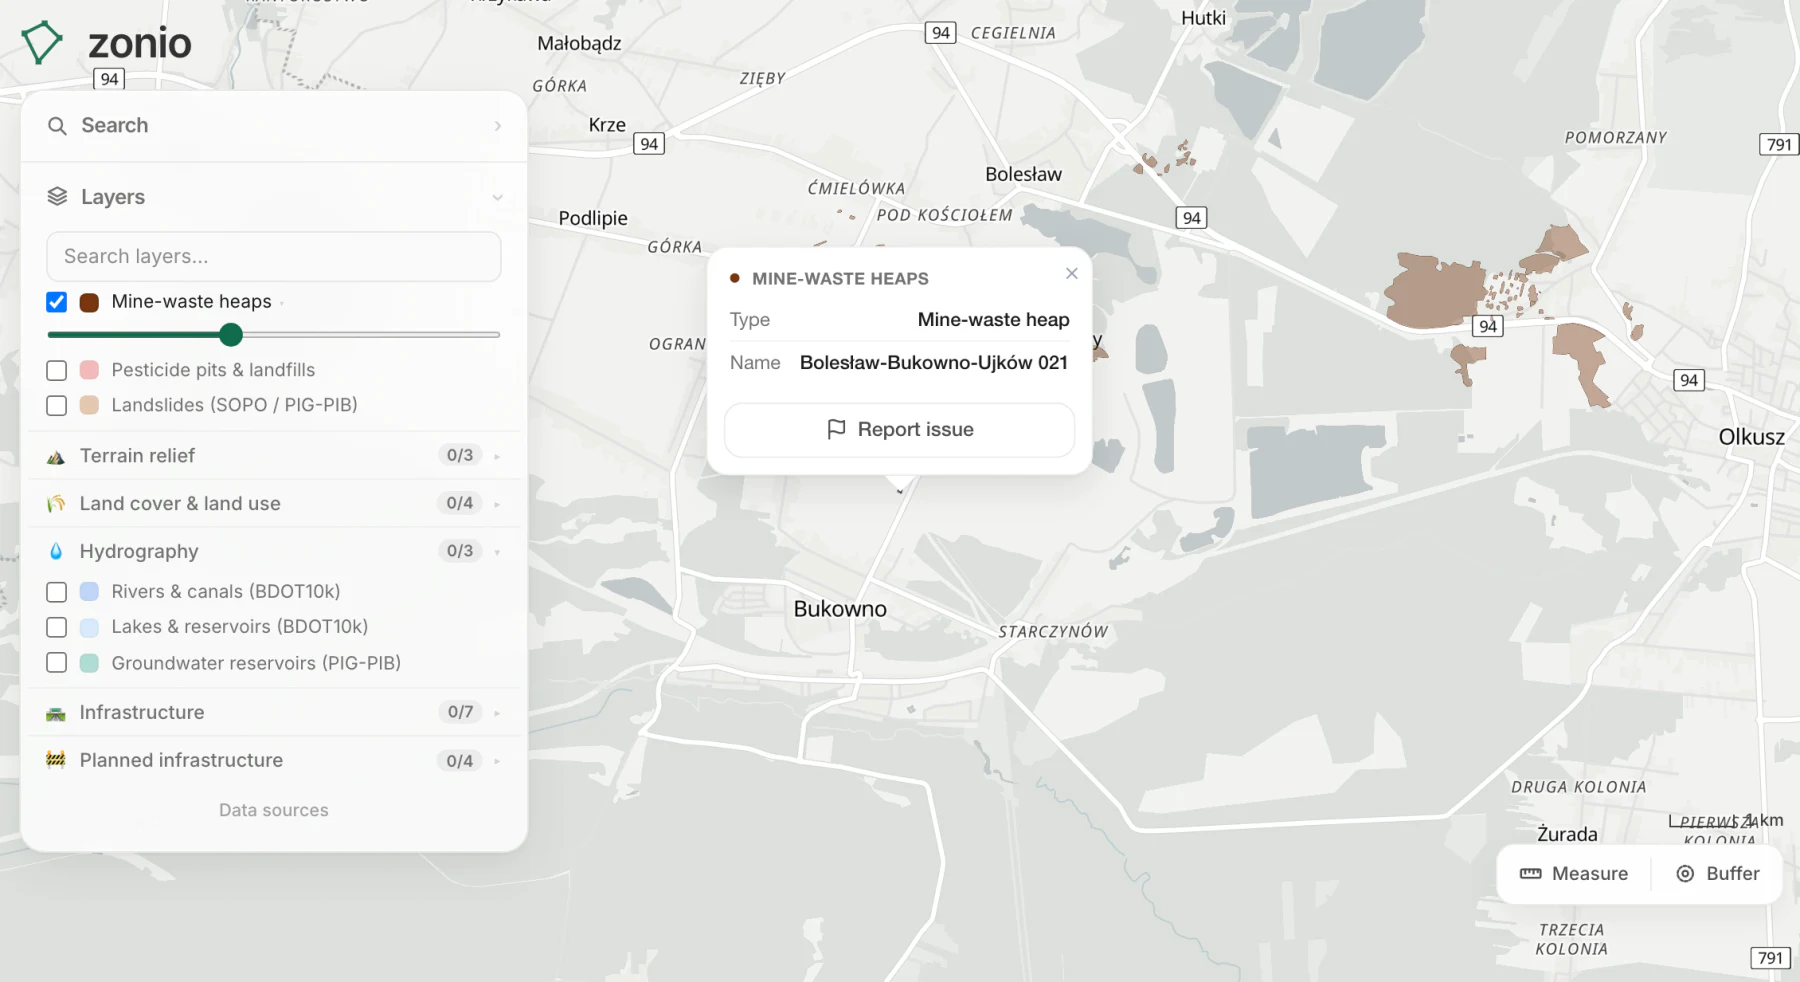
Task: Click the Infrastructure road icon
Action: click(x=56, y=714)
